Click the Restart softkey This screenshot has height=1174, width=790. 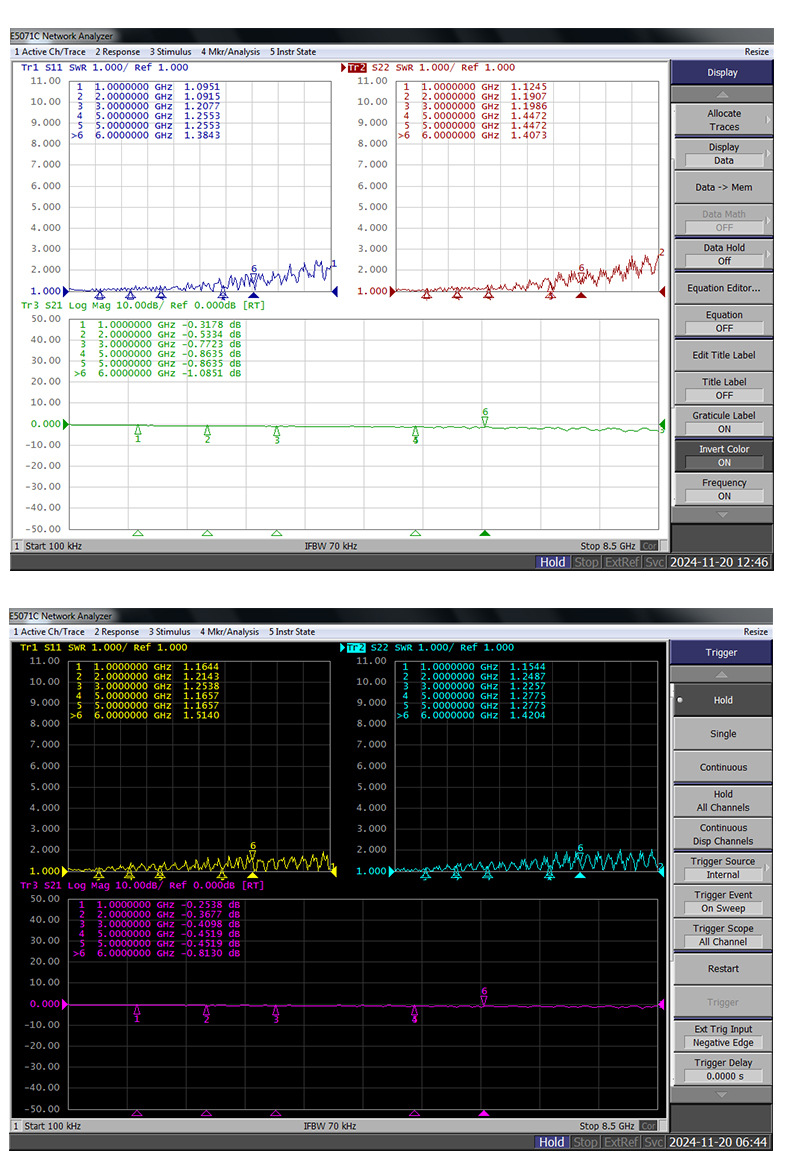pyautogui.click(x=723, y=968)
